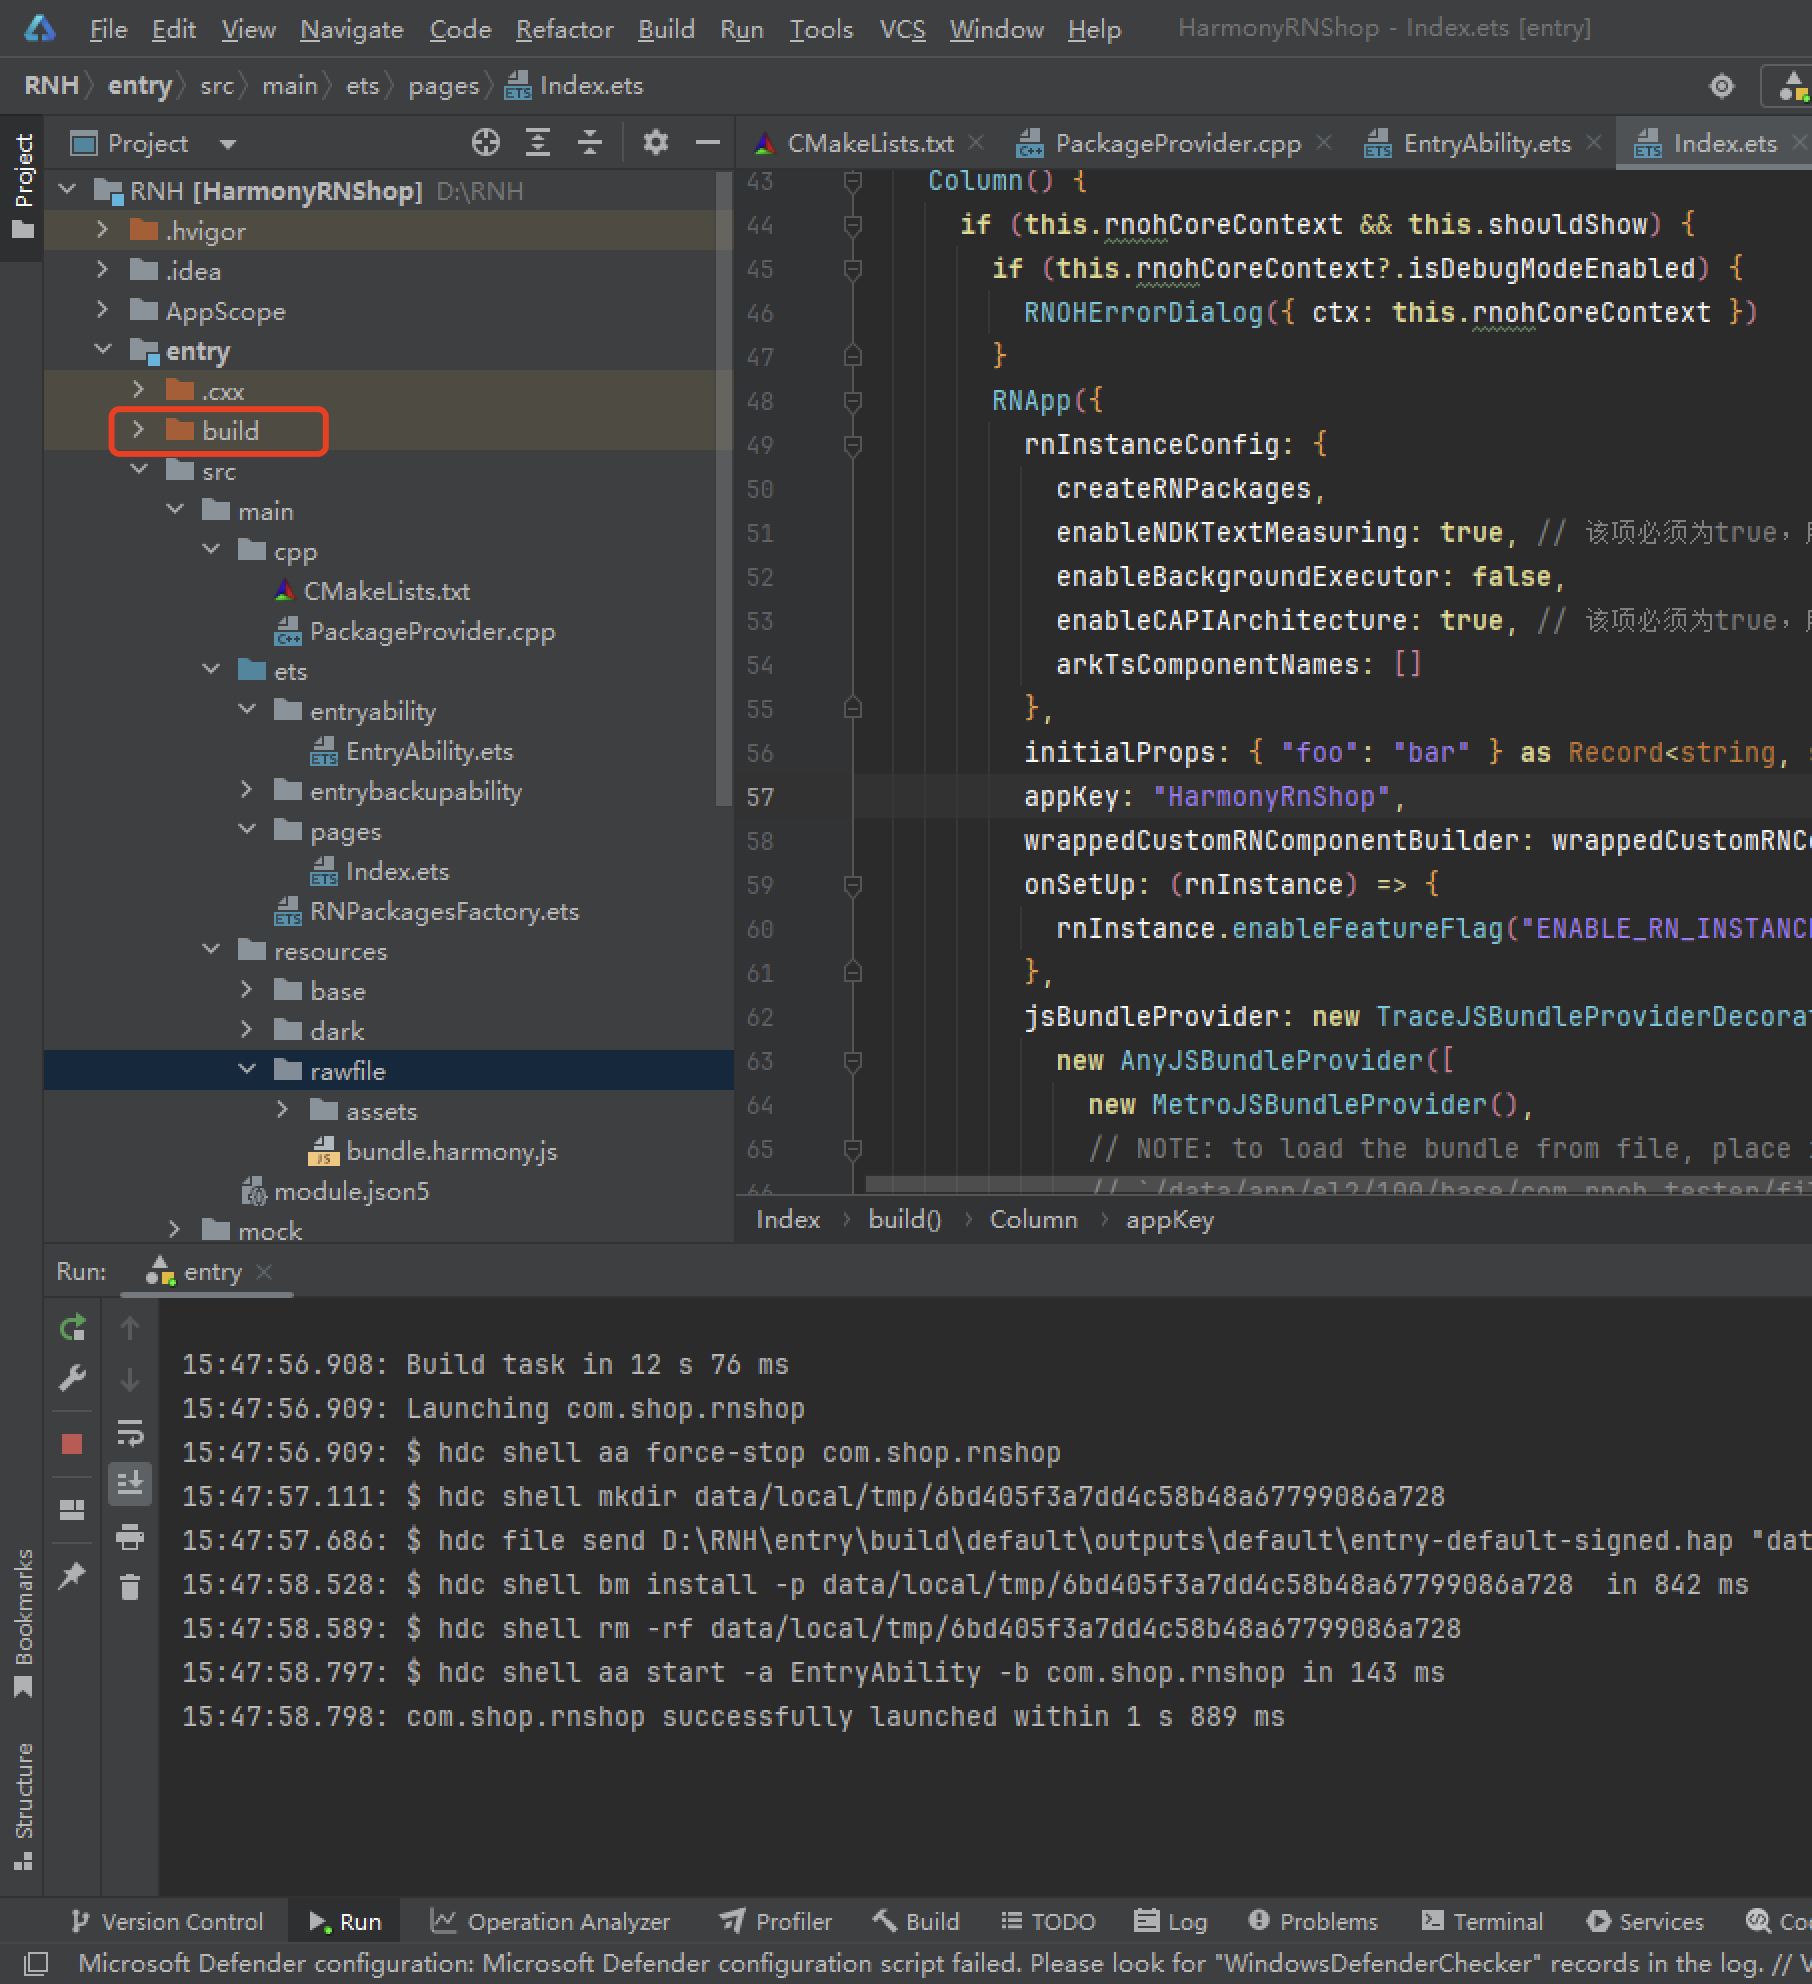
Task: Close the entry Run tab
Action: coord(264,1271)
